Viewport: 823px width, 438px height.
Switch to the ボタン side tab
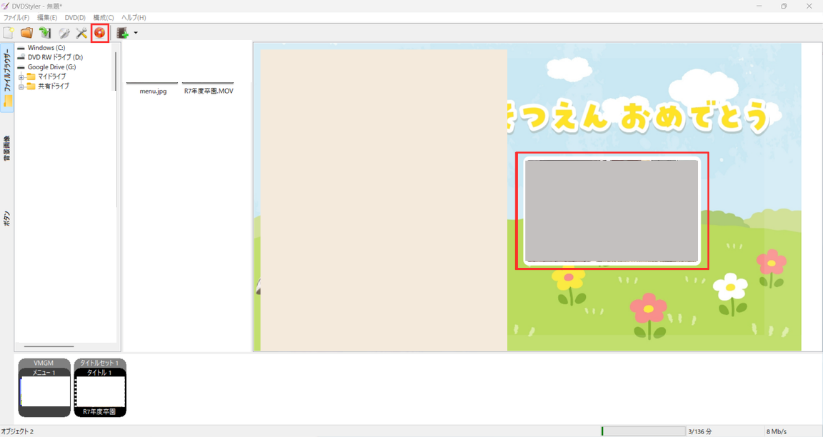pos(7,218)
